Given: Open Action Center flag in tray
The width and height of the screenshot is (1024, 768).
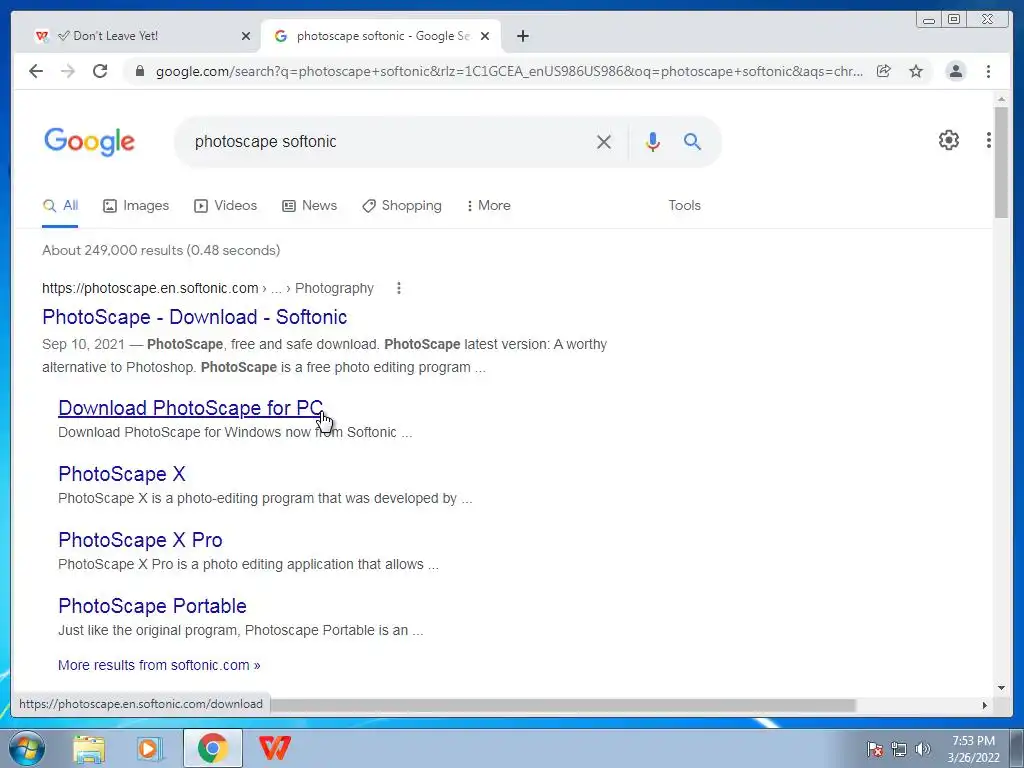Looking at the screenshot, I should coord(874,749).
